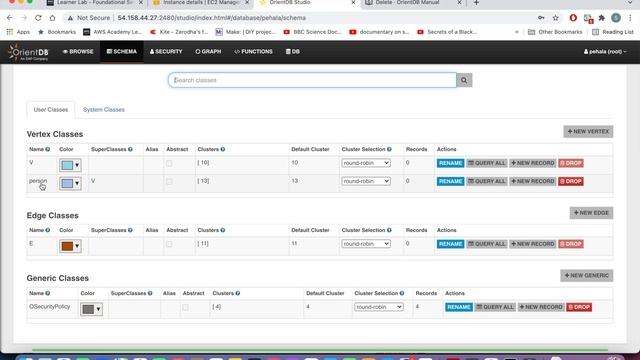
Task: Open the FUNCTIONS menu
Action: (253, 52)
